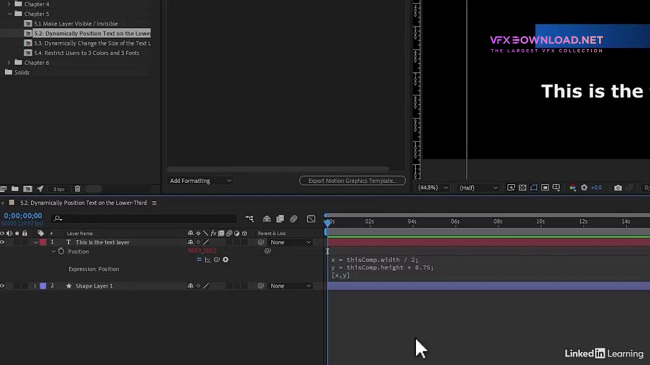Expand the Chapter 6 folder
The width and height of the screenshot is (650, 365).
coord(9,63)
